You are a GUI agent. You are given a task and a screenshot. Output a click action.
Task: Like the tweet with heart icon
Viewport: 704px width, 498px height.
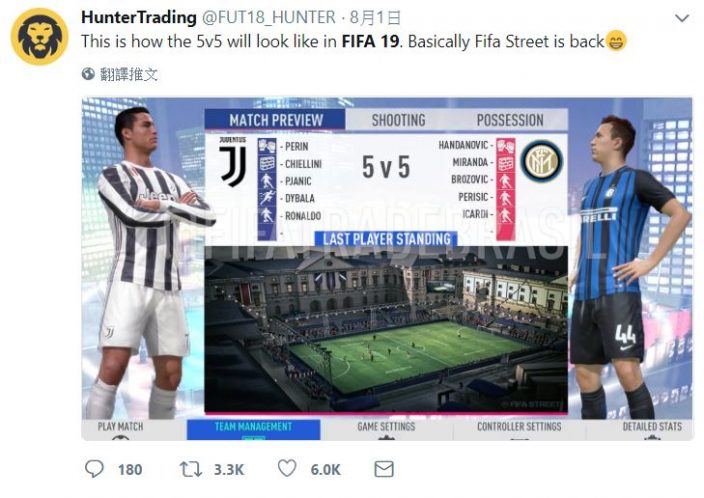coord(287,468)
